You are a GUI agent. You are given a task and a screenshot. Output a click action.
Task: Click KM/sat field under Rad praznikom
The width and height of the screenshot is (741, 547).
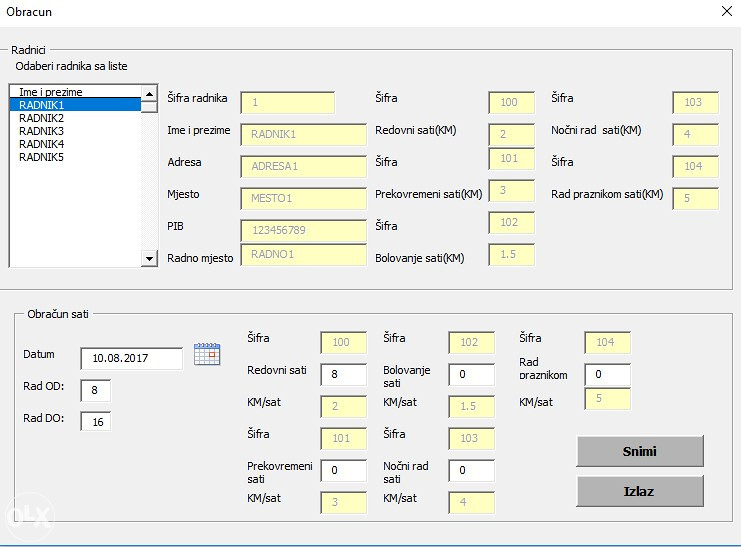[607, 399]
